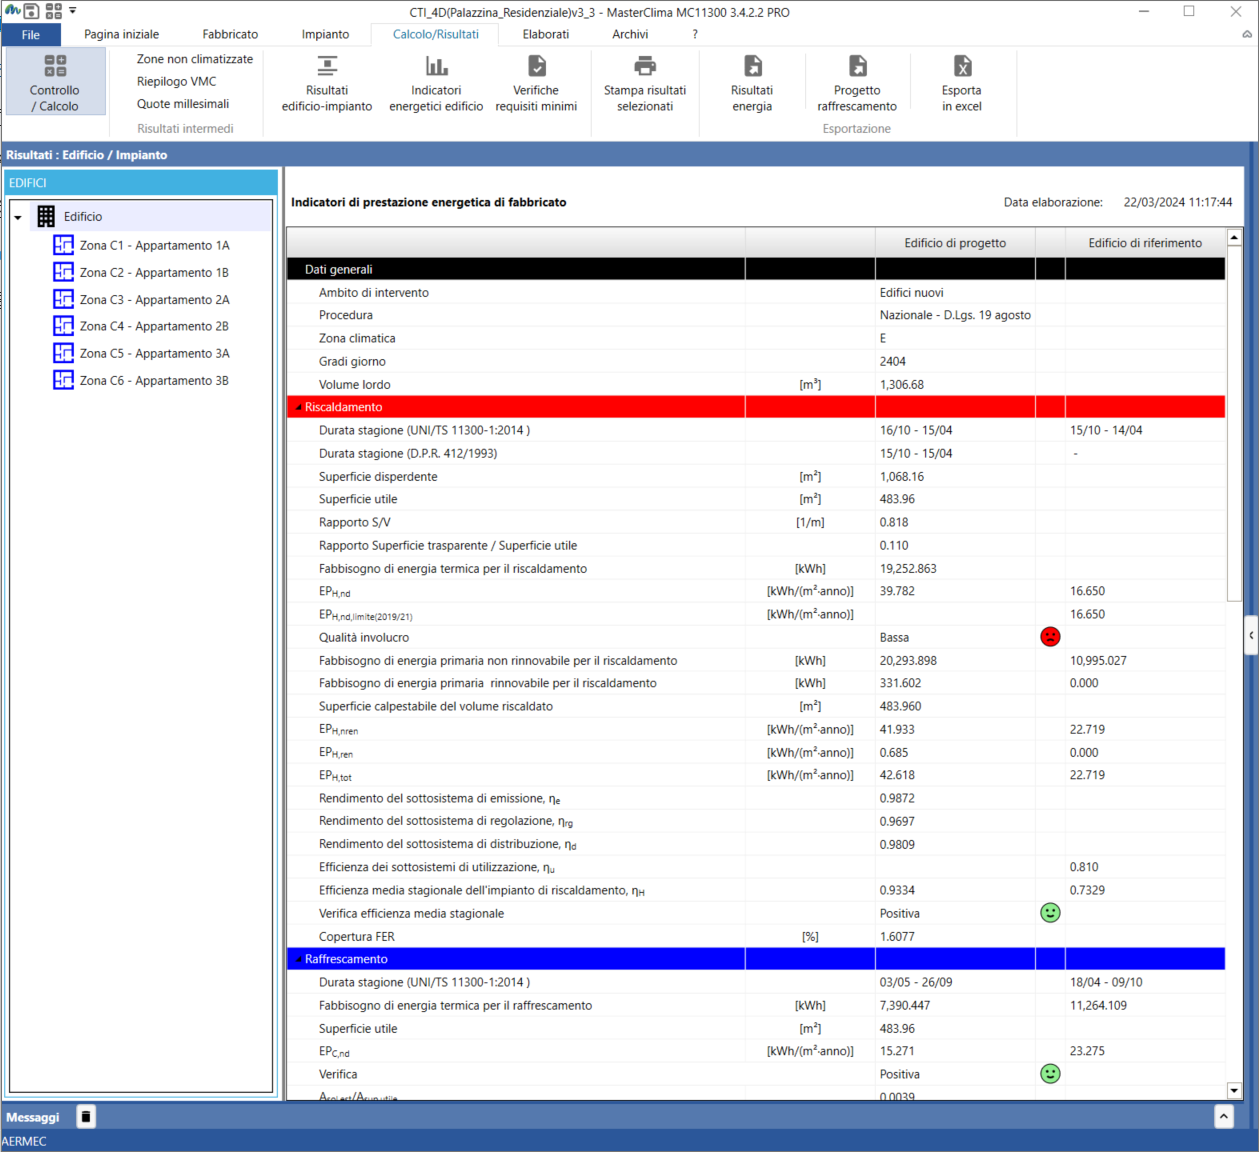
Task: Open Risultati energia export
Action: tap(752, 83)
